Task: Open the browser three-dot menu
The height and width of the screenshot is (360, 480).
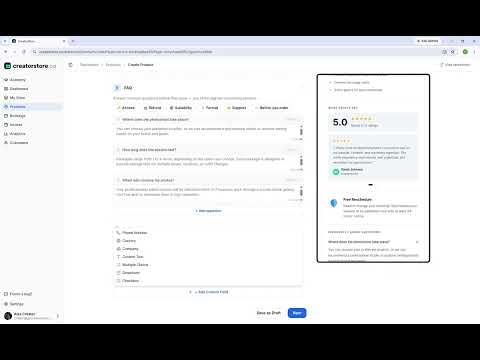Action: [x=474, y=52]
